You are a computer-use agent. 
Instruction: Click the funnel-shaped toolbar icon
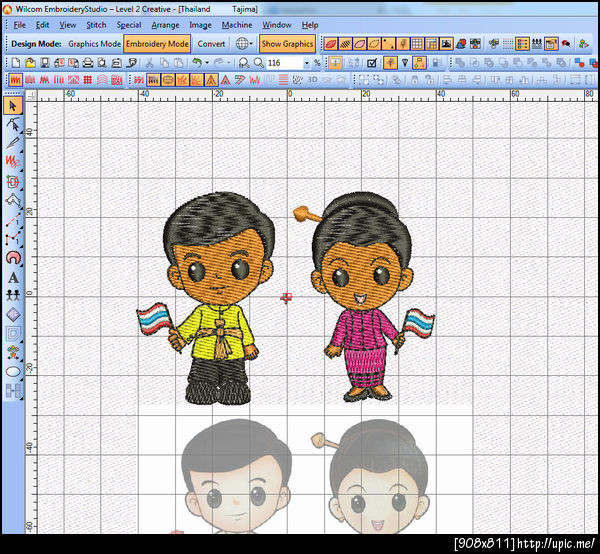pyautogui.click(x=404, y=63)
